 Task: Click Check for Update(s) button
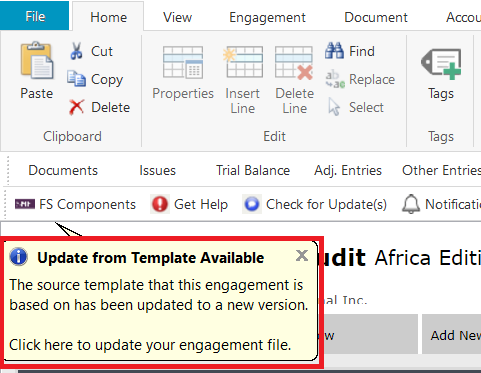[x=315, y=204]
